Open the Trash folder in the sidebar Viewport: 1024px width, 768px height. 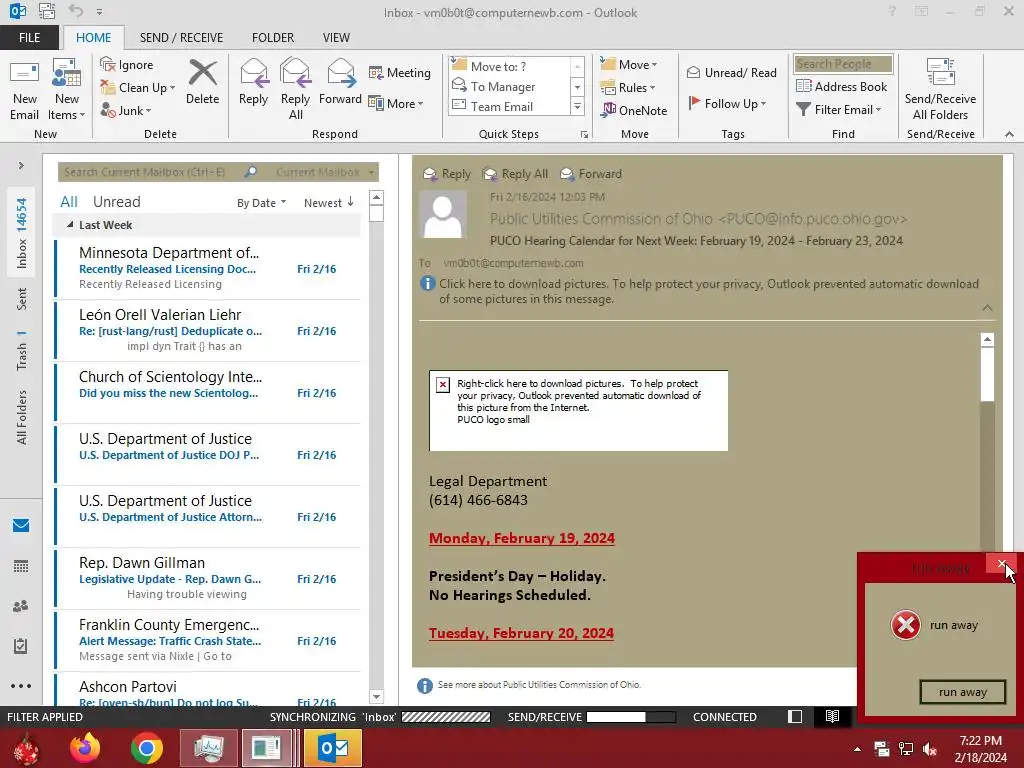[x=22, y=350]
